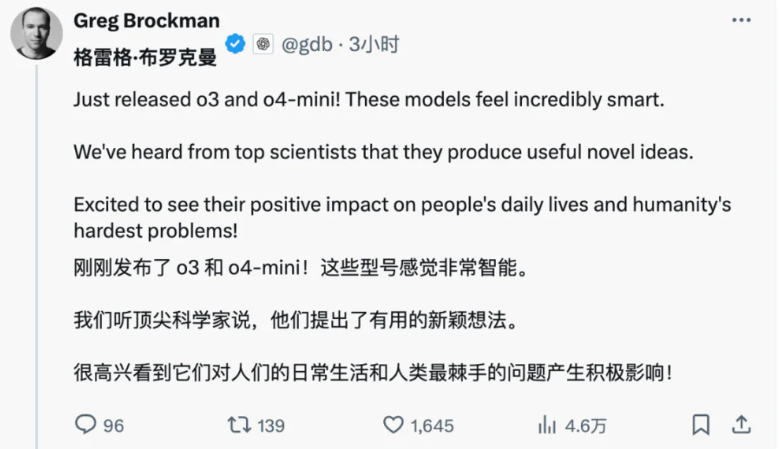Click the @gdb handle
Screen dimensions: 779x449
click(307, 44)
